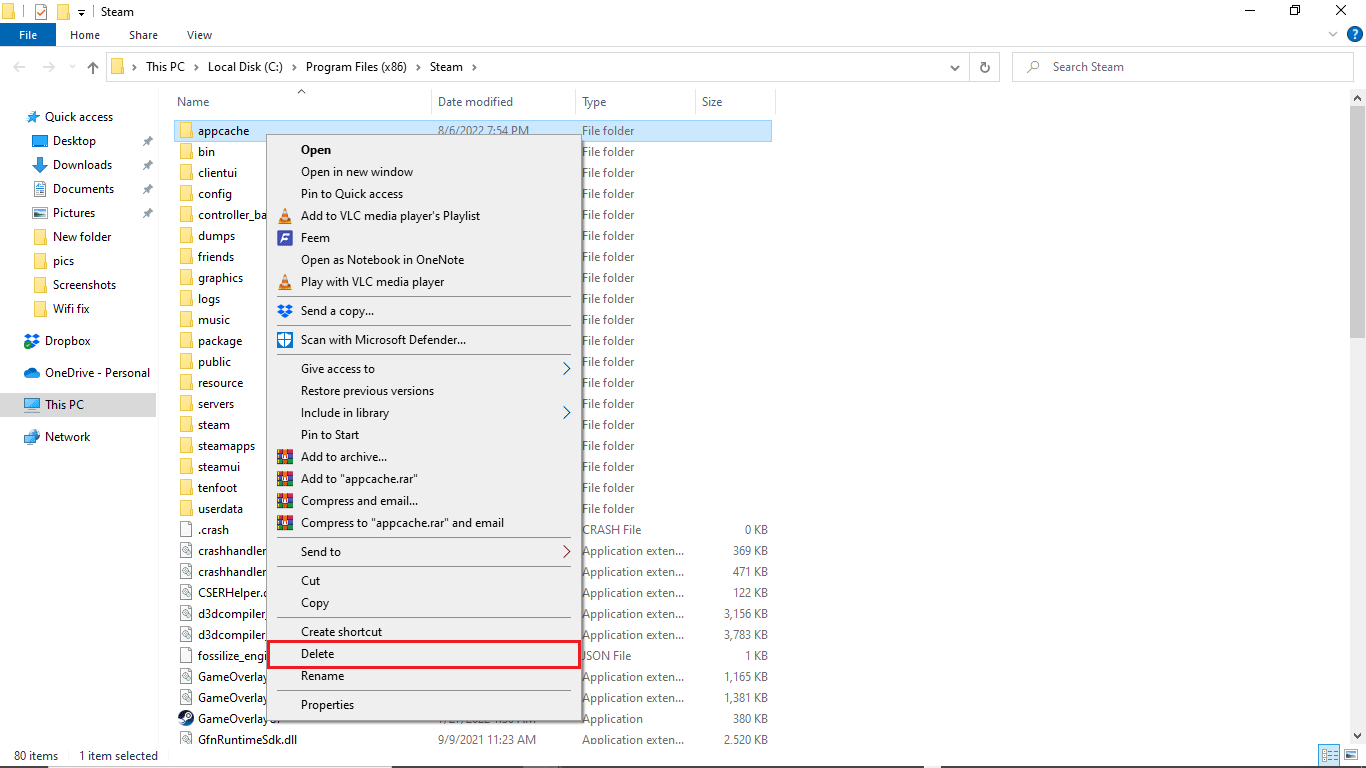Click the This PC monitor icon in sidebar

click(x=32, y=405)
